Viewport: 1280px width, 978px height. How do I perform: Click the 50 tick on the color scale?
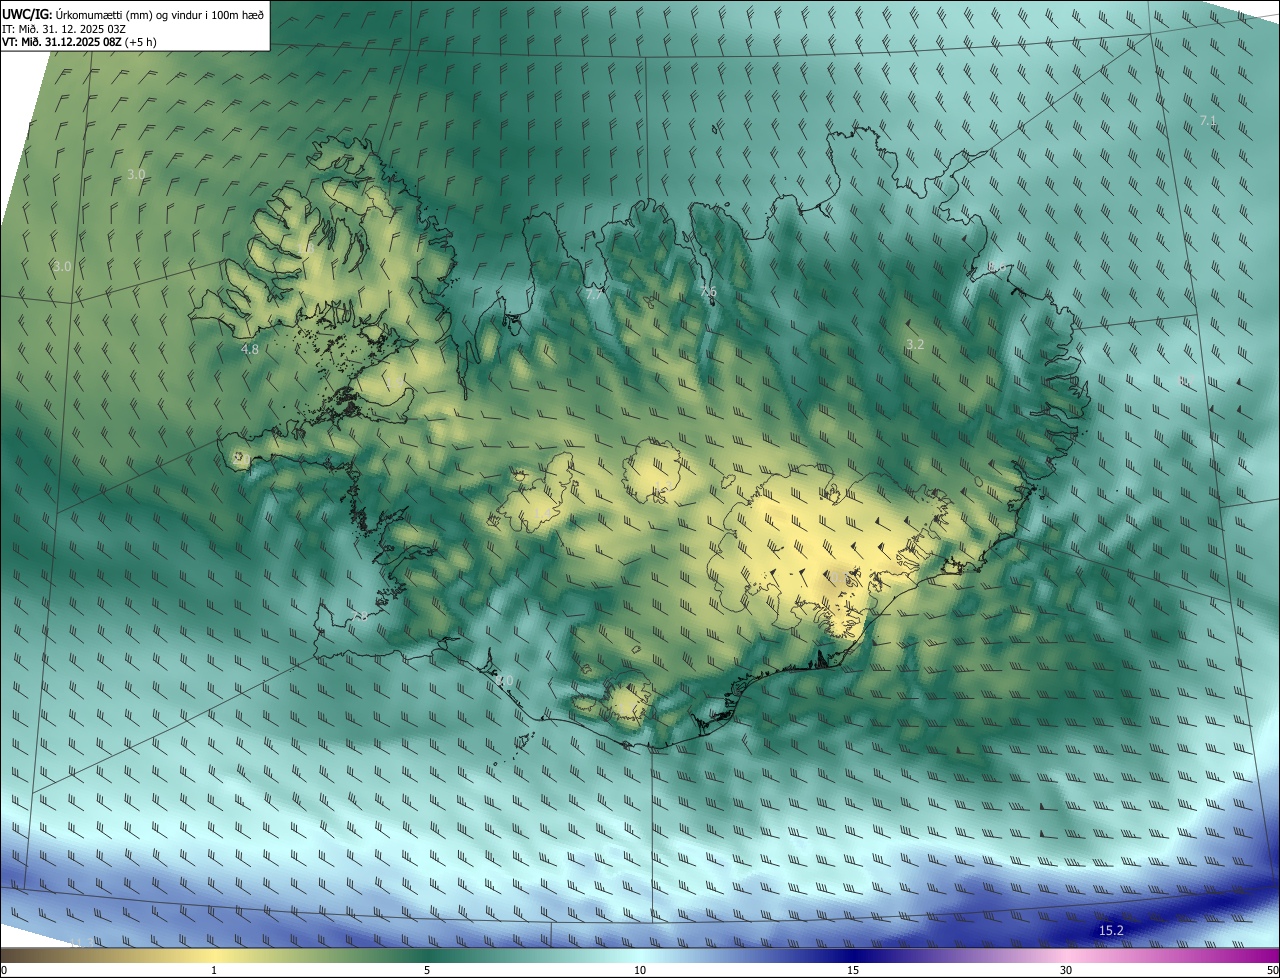(1272, 970)
